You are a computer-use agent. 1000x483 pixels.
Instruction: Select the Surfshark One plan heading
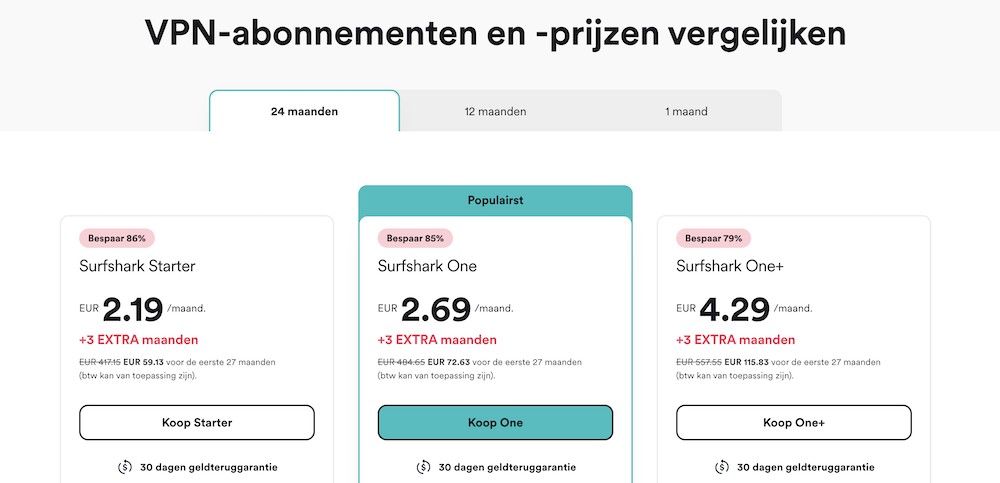click(427, 266)
